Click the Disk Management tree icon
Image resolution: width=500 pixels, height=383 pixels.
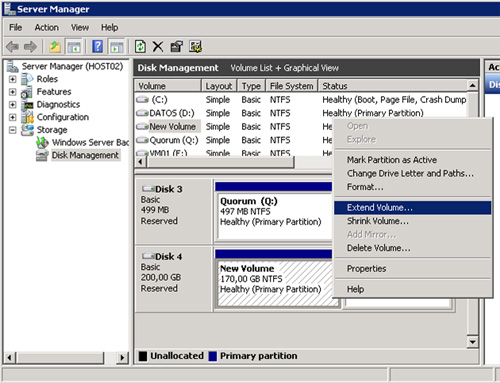pos(42,155)
